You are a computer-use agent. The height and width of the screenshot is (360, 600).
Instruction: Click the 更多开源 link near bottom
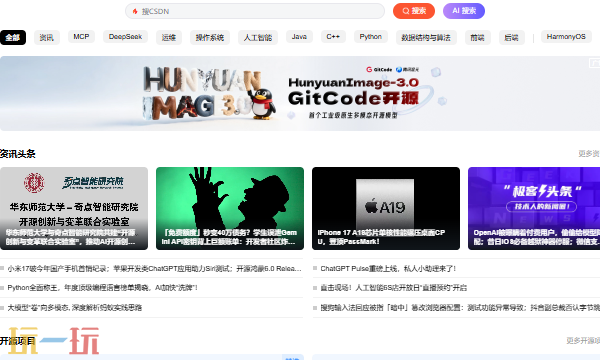[x=583, y=340]
